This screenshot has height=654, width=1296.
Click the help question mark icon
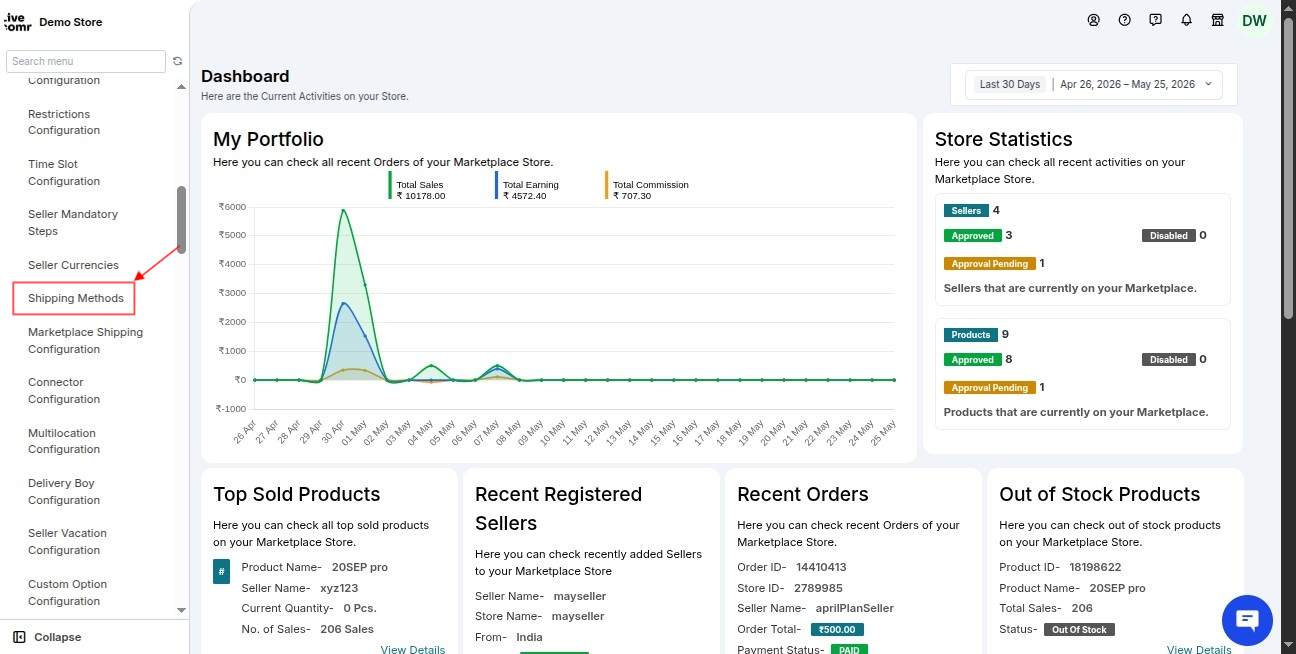(1125, 20)
